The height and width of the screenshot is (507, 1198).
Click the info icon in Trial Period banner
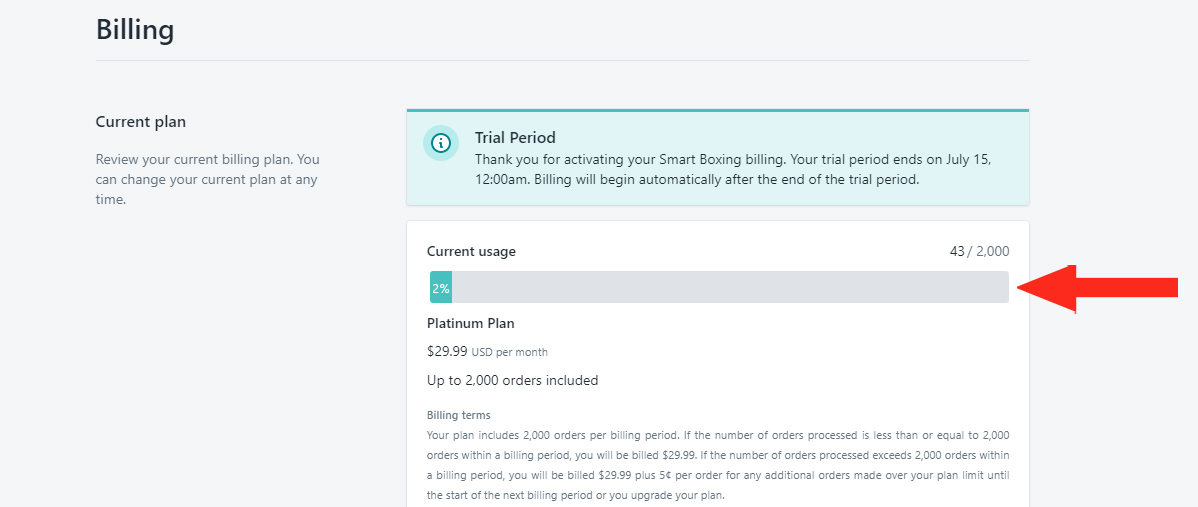[440, 143]
